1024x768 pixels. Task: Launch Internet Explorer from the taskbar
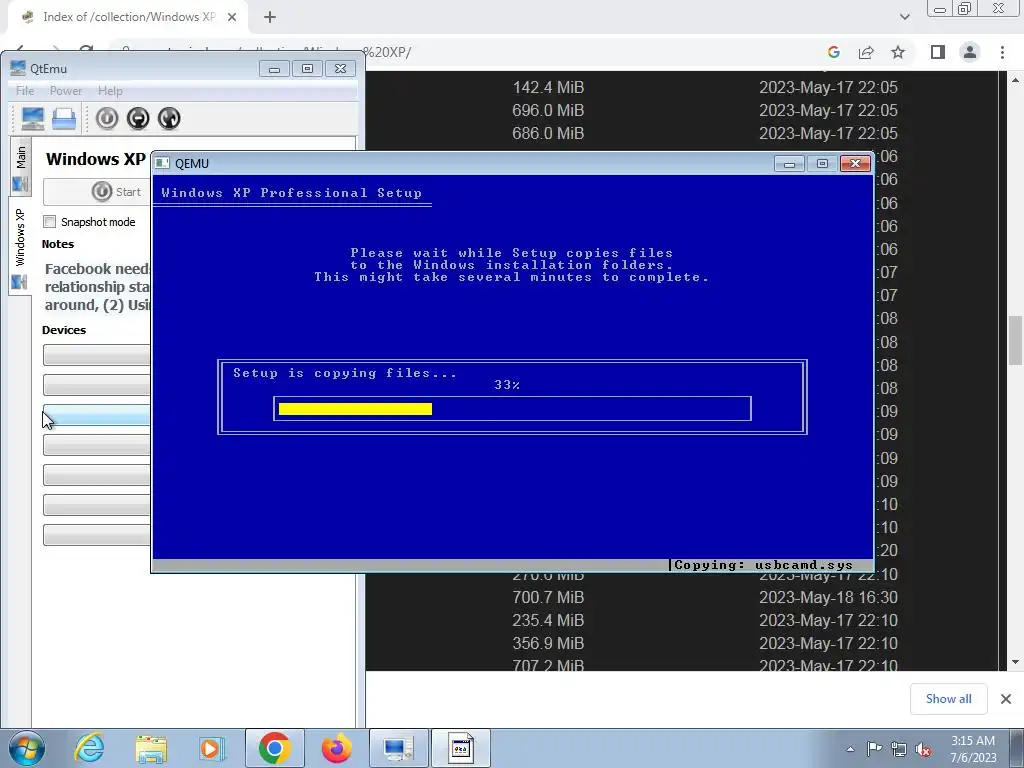89,748
